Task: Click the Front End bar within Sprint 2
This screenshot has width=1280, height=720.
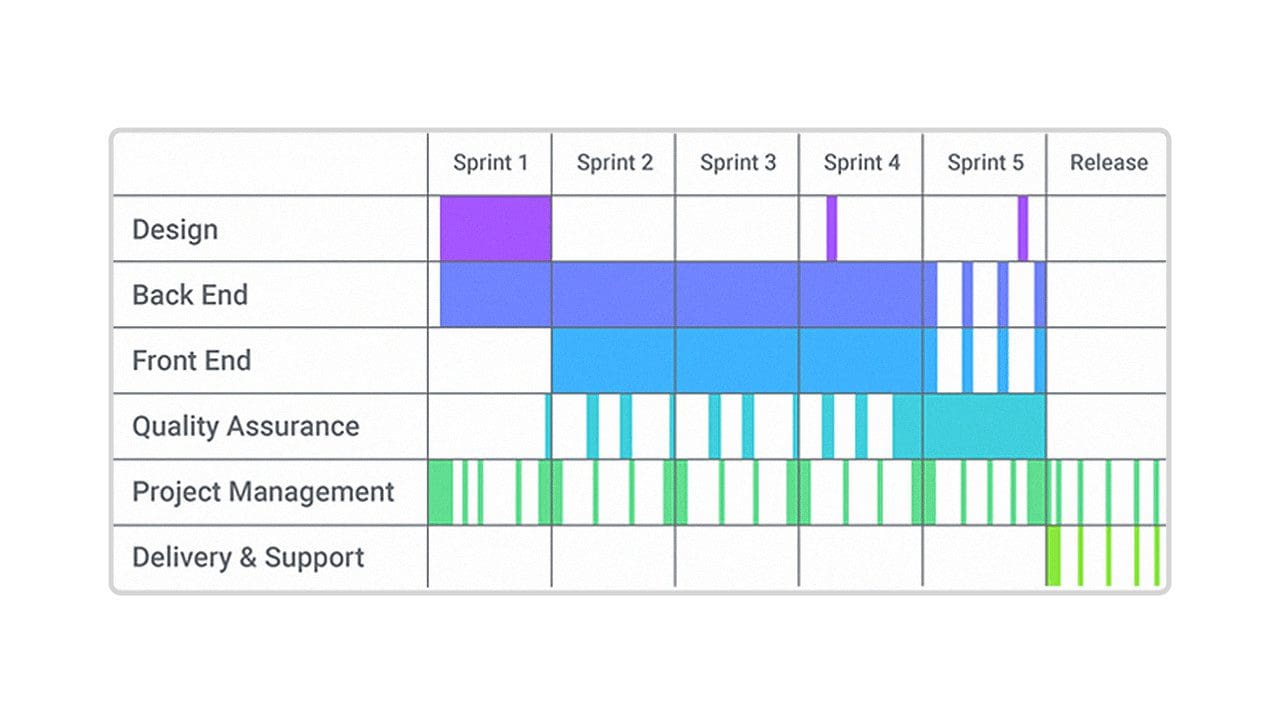Action: pyautogui.click(x=614, y=361)
